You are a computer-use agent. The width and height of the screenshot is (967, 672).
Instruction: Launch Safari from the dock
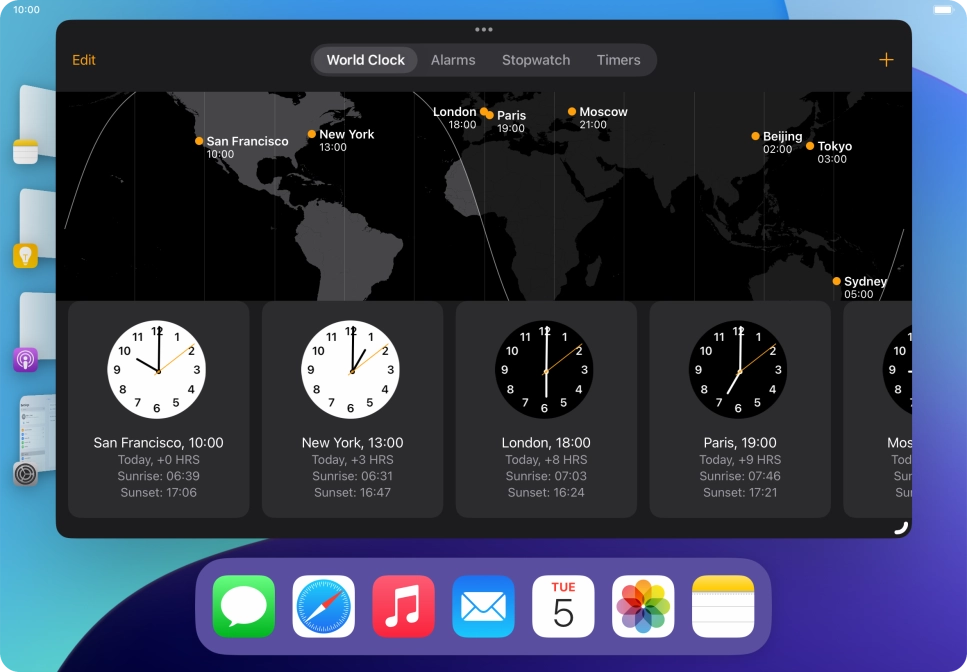tap(322, 605)
